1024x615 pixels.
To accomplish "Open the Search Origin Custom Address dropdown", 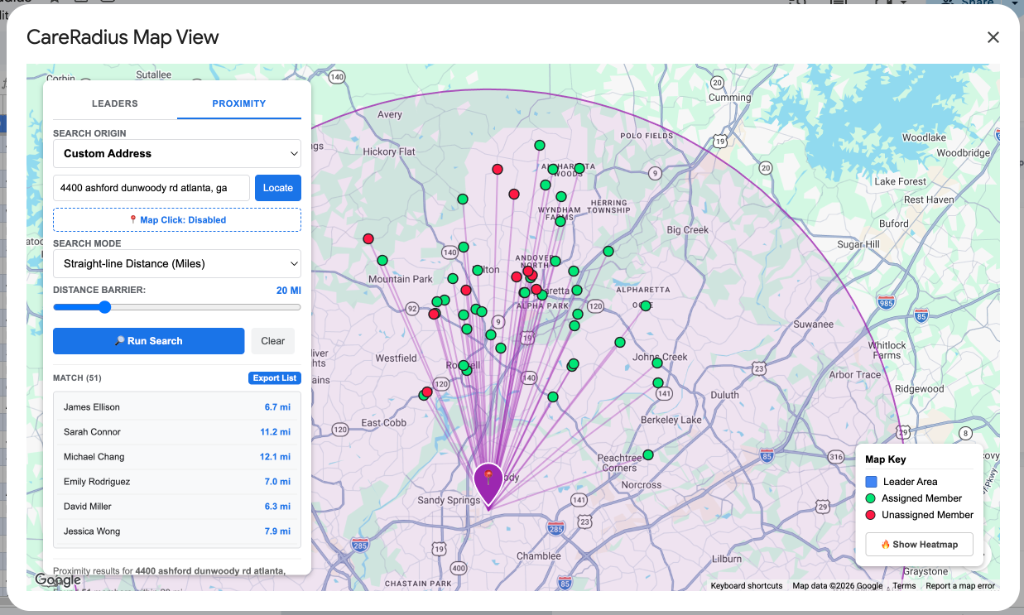I will (177, 153).
